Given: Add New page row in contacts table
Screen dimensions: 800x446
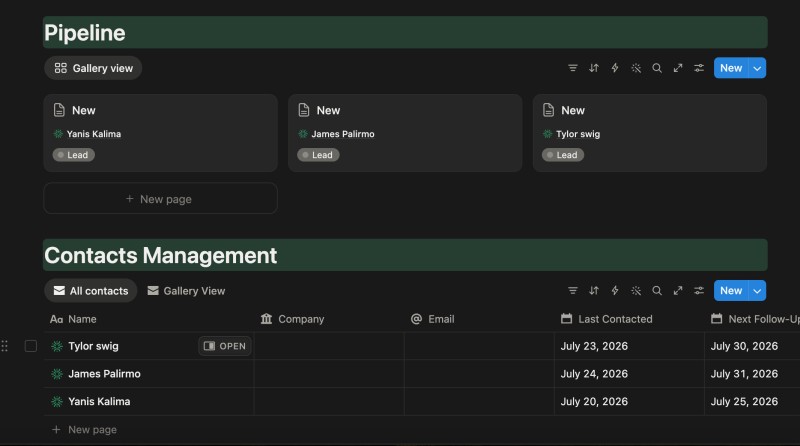Looking at the screenshot, I should (85, 430).
